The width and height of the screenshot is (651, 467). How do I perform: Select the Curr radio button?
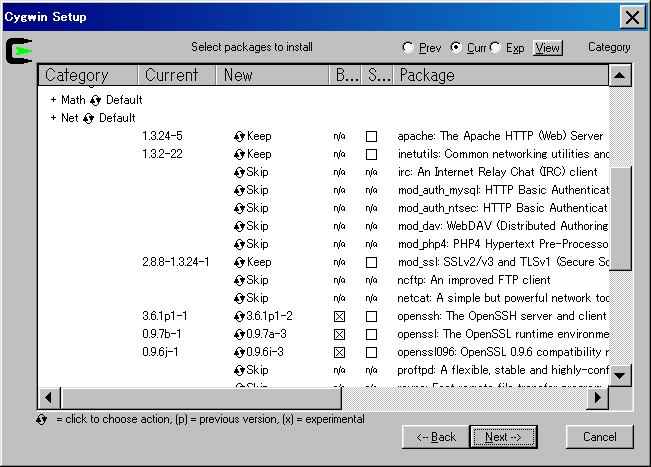coord(456,48)
